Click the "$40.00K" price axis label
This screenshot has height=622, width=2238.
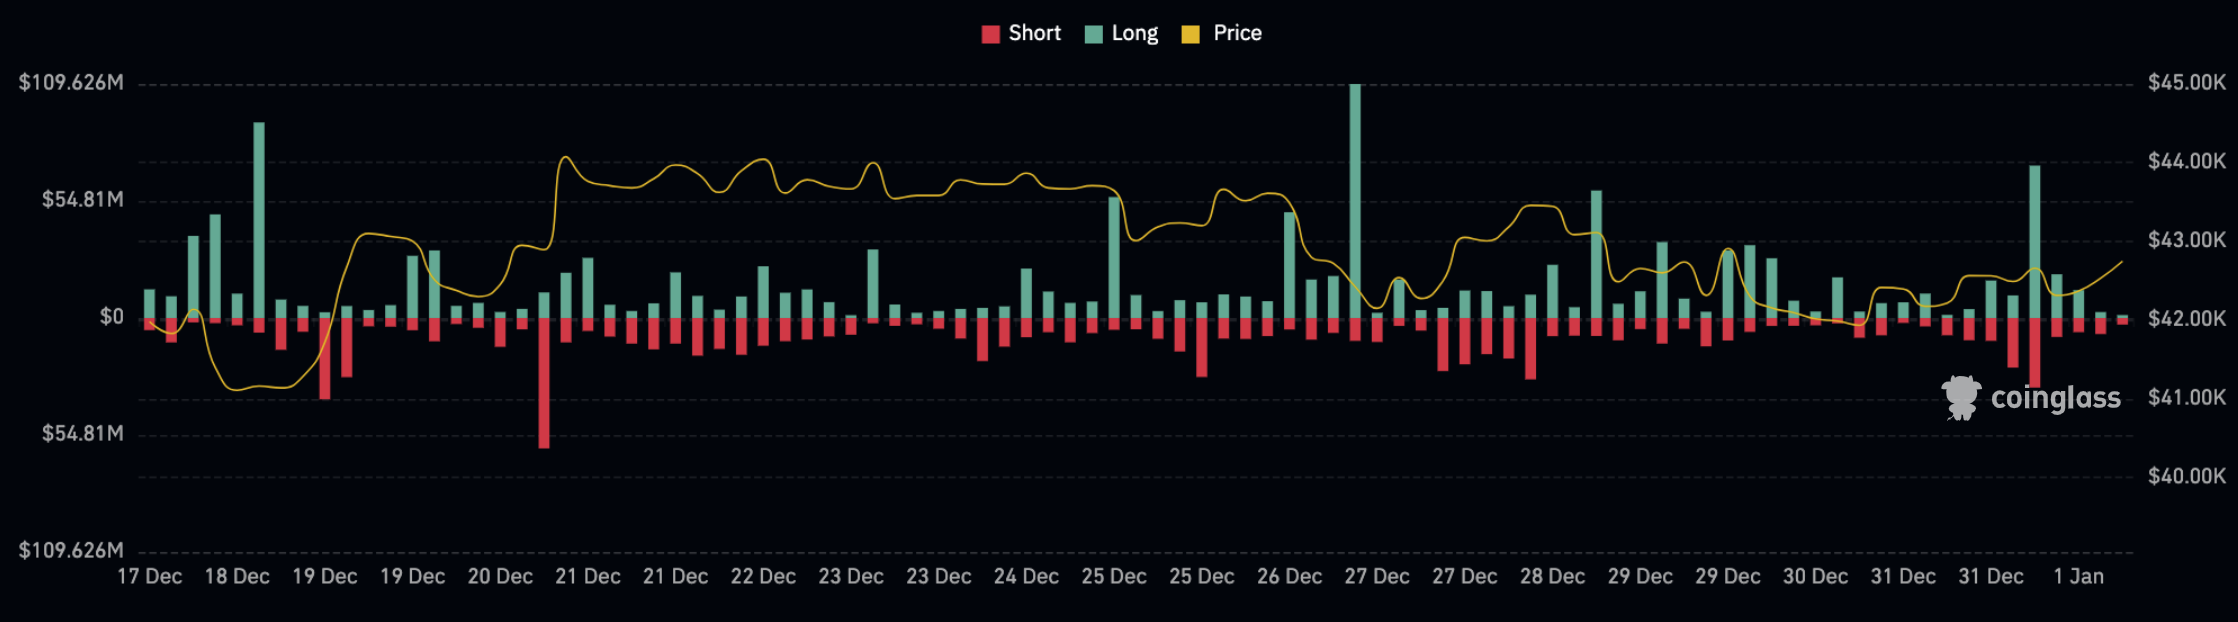tap(2187, 476)
